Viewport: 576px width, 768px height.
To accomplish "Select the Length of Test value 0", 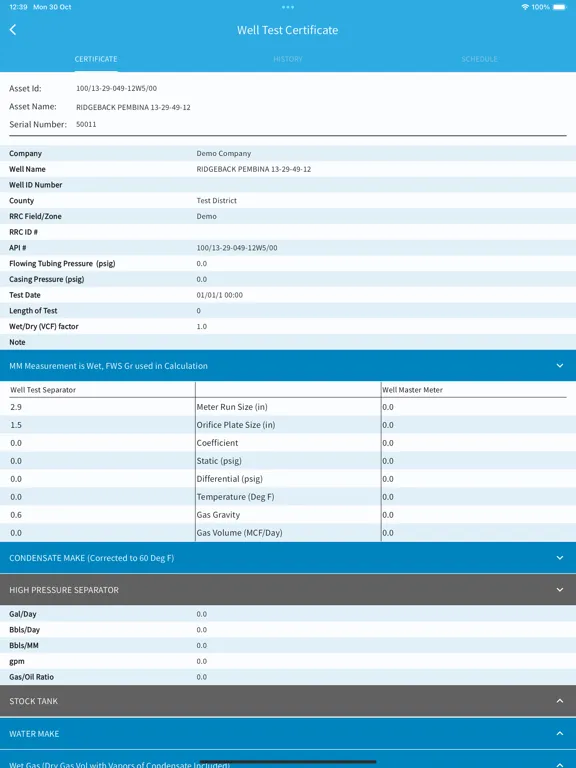I will (x=198, y=311).
